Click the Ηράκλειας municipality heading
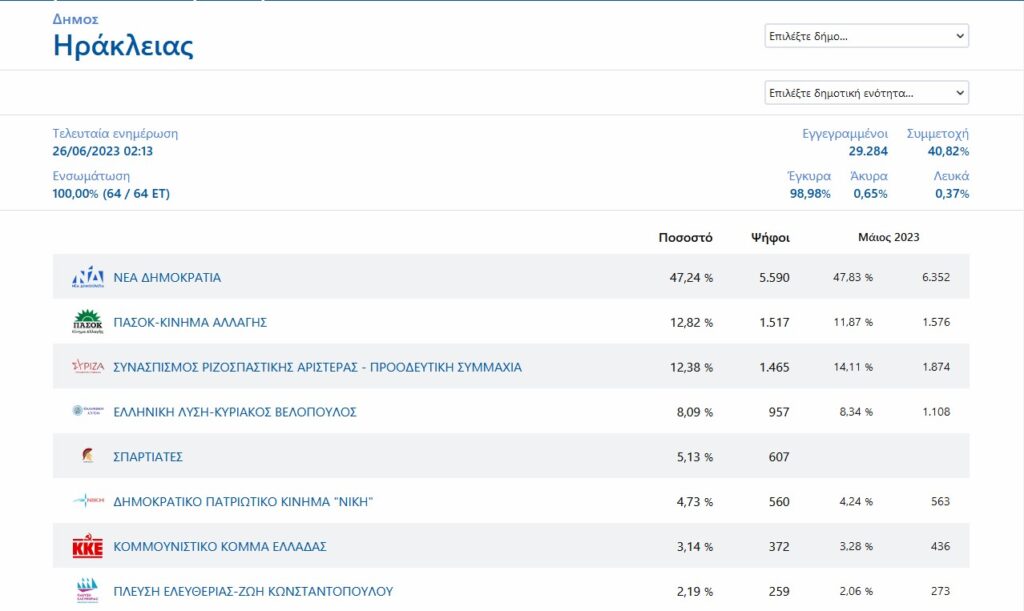Screen dimensions: 1024x611 pos(123,46)
